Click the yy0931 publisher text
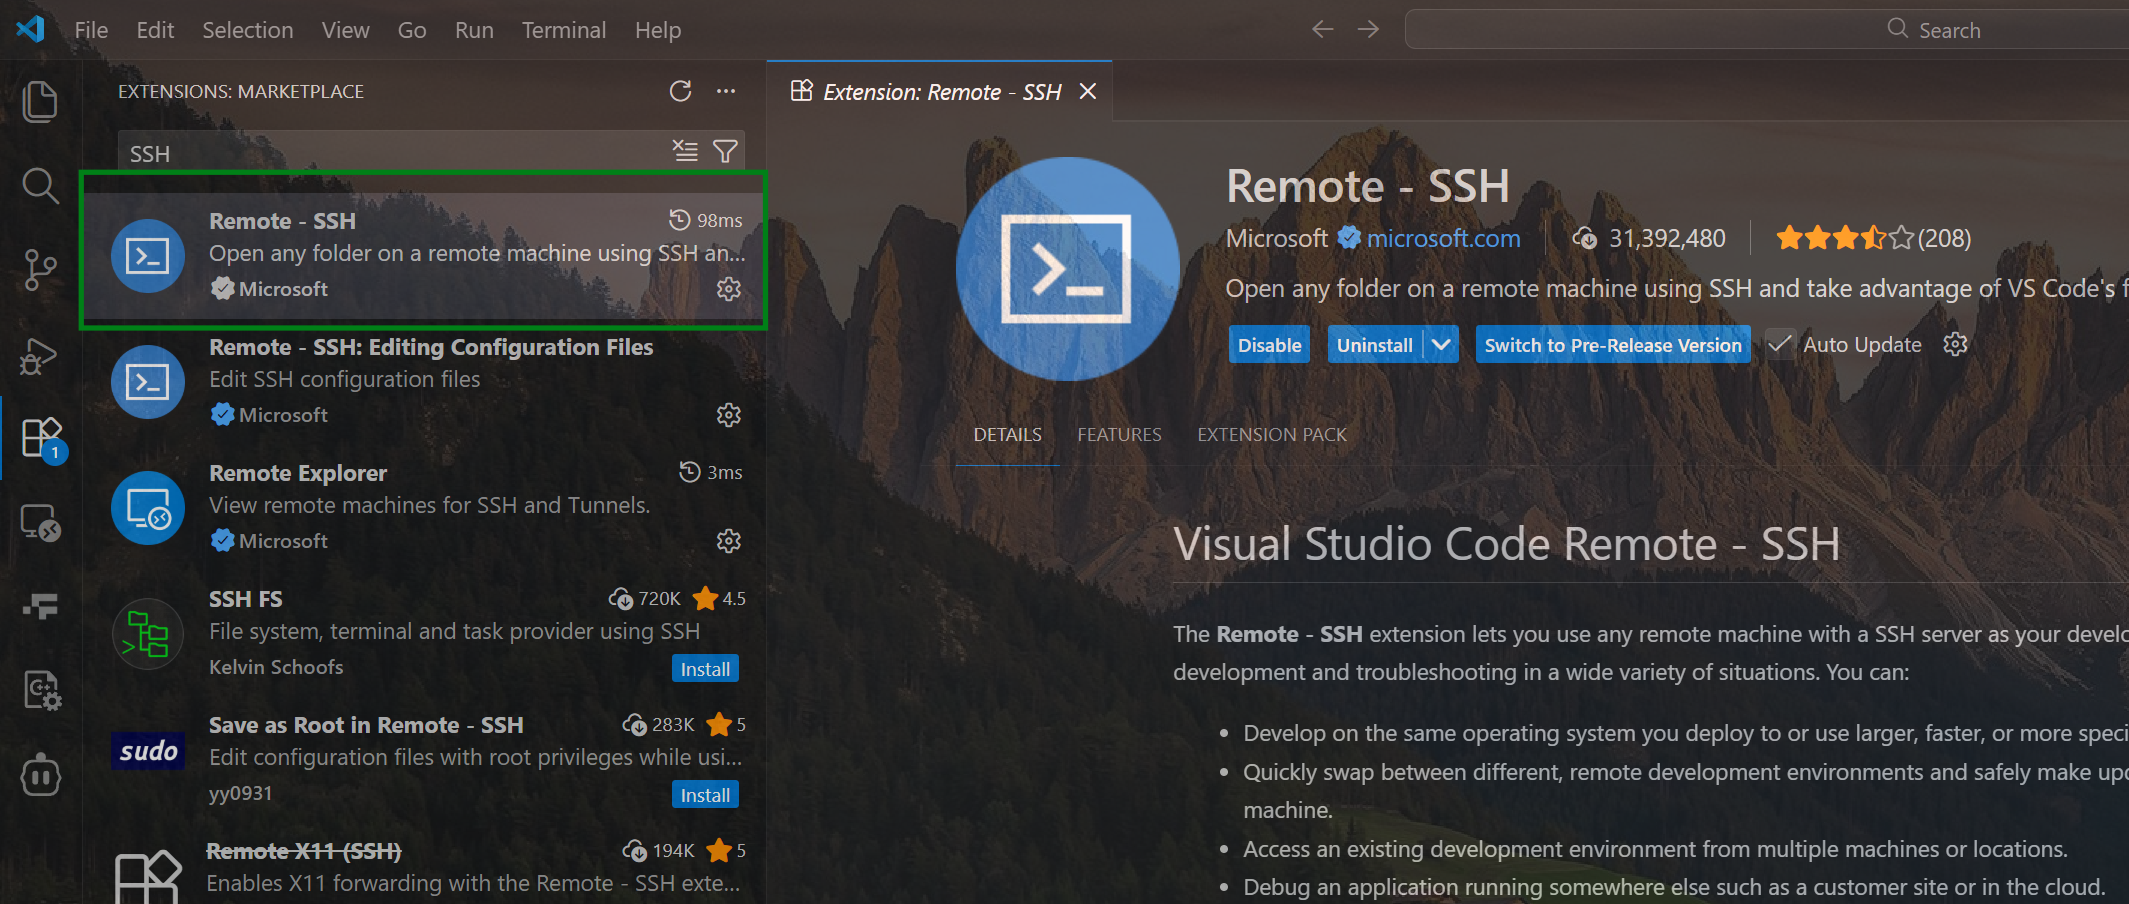Screen dimensions: 2129x904 point(240,793)
